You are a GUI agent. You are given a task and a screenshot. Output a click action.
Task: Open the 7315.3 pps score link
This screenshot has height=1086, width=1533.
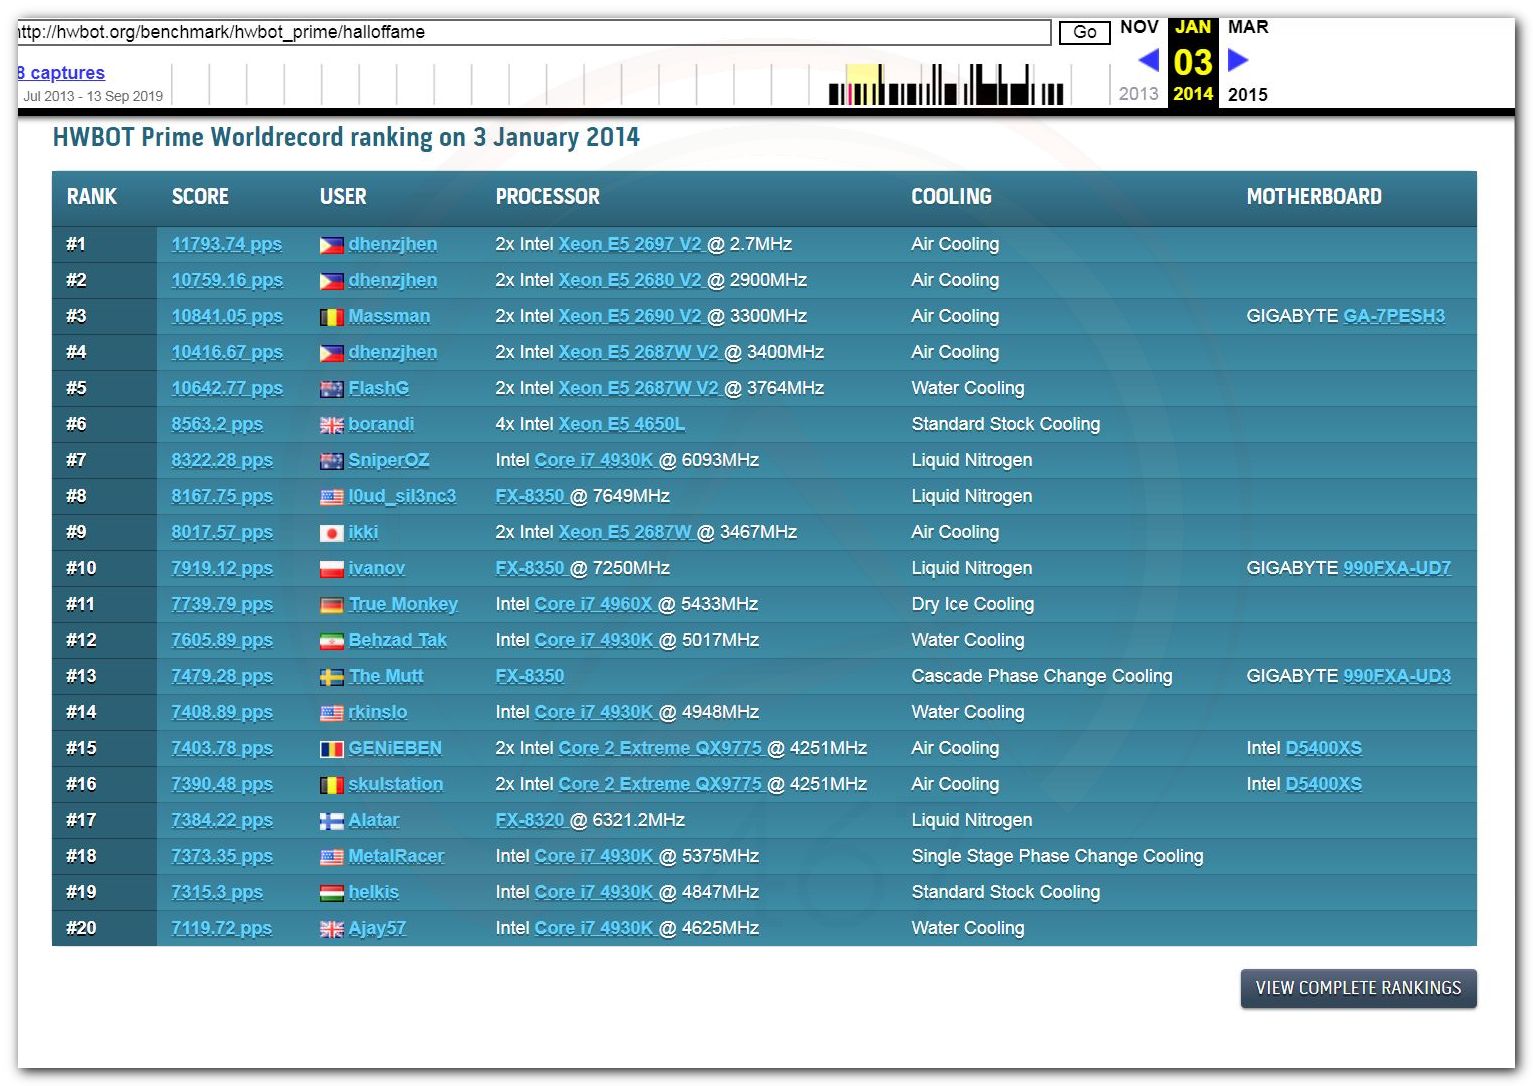pyautogui.click(x=217, y=892)
